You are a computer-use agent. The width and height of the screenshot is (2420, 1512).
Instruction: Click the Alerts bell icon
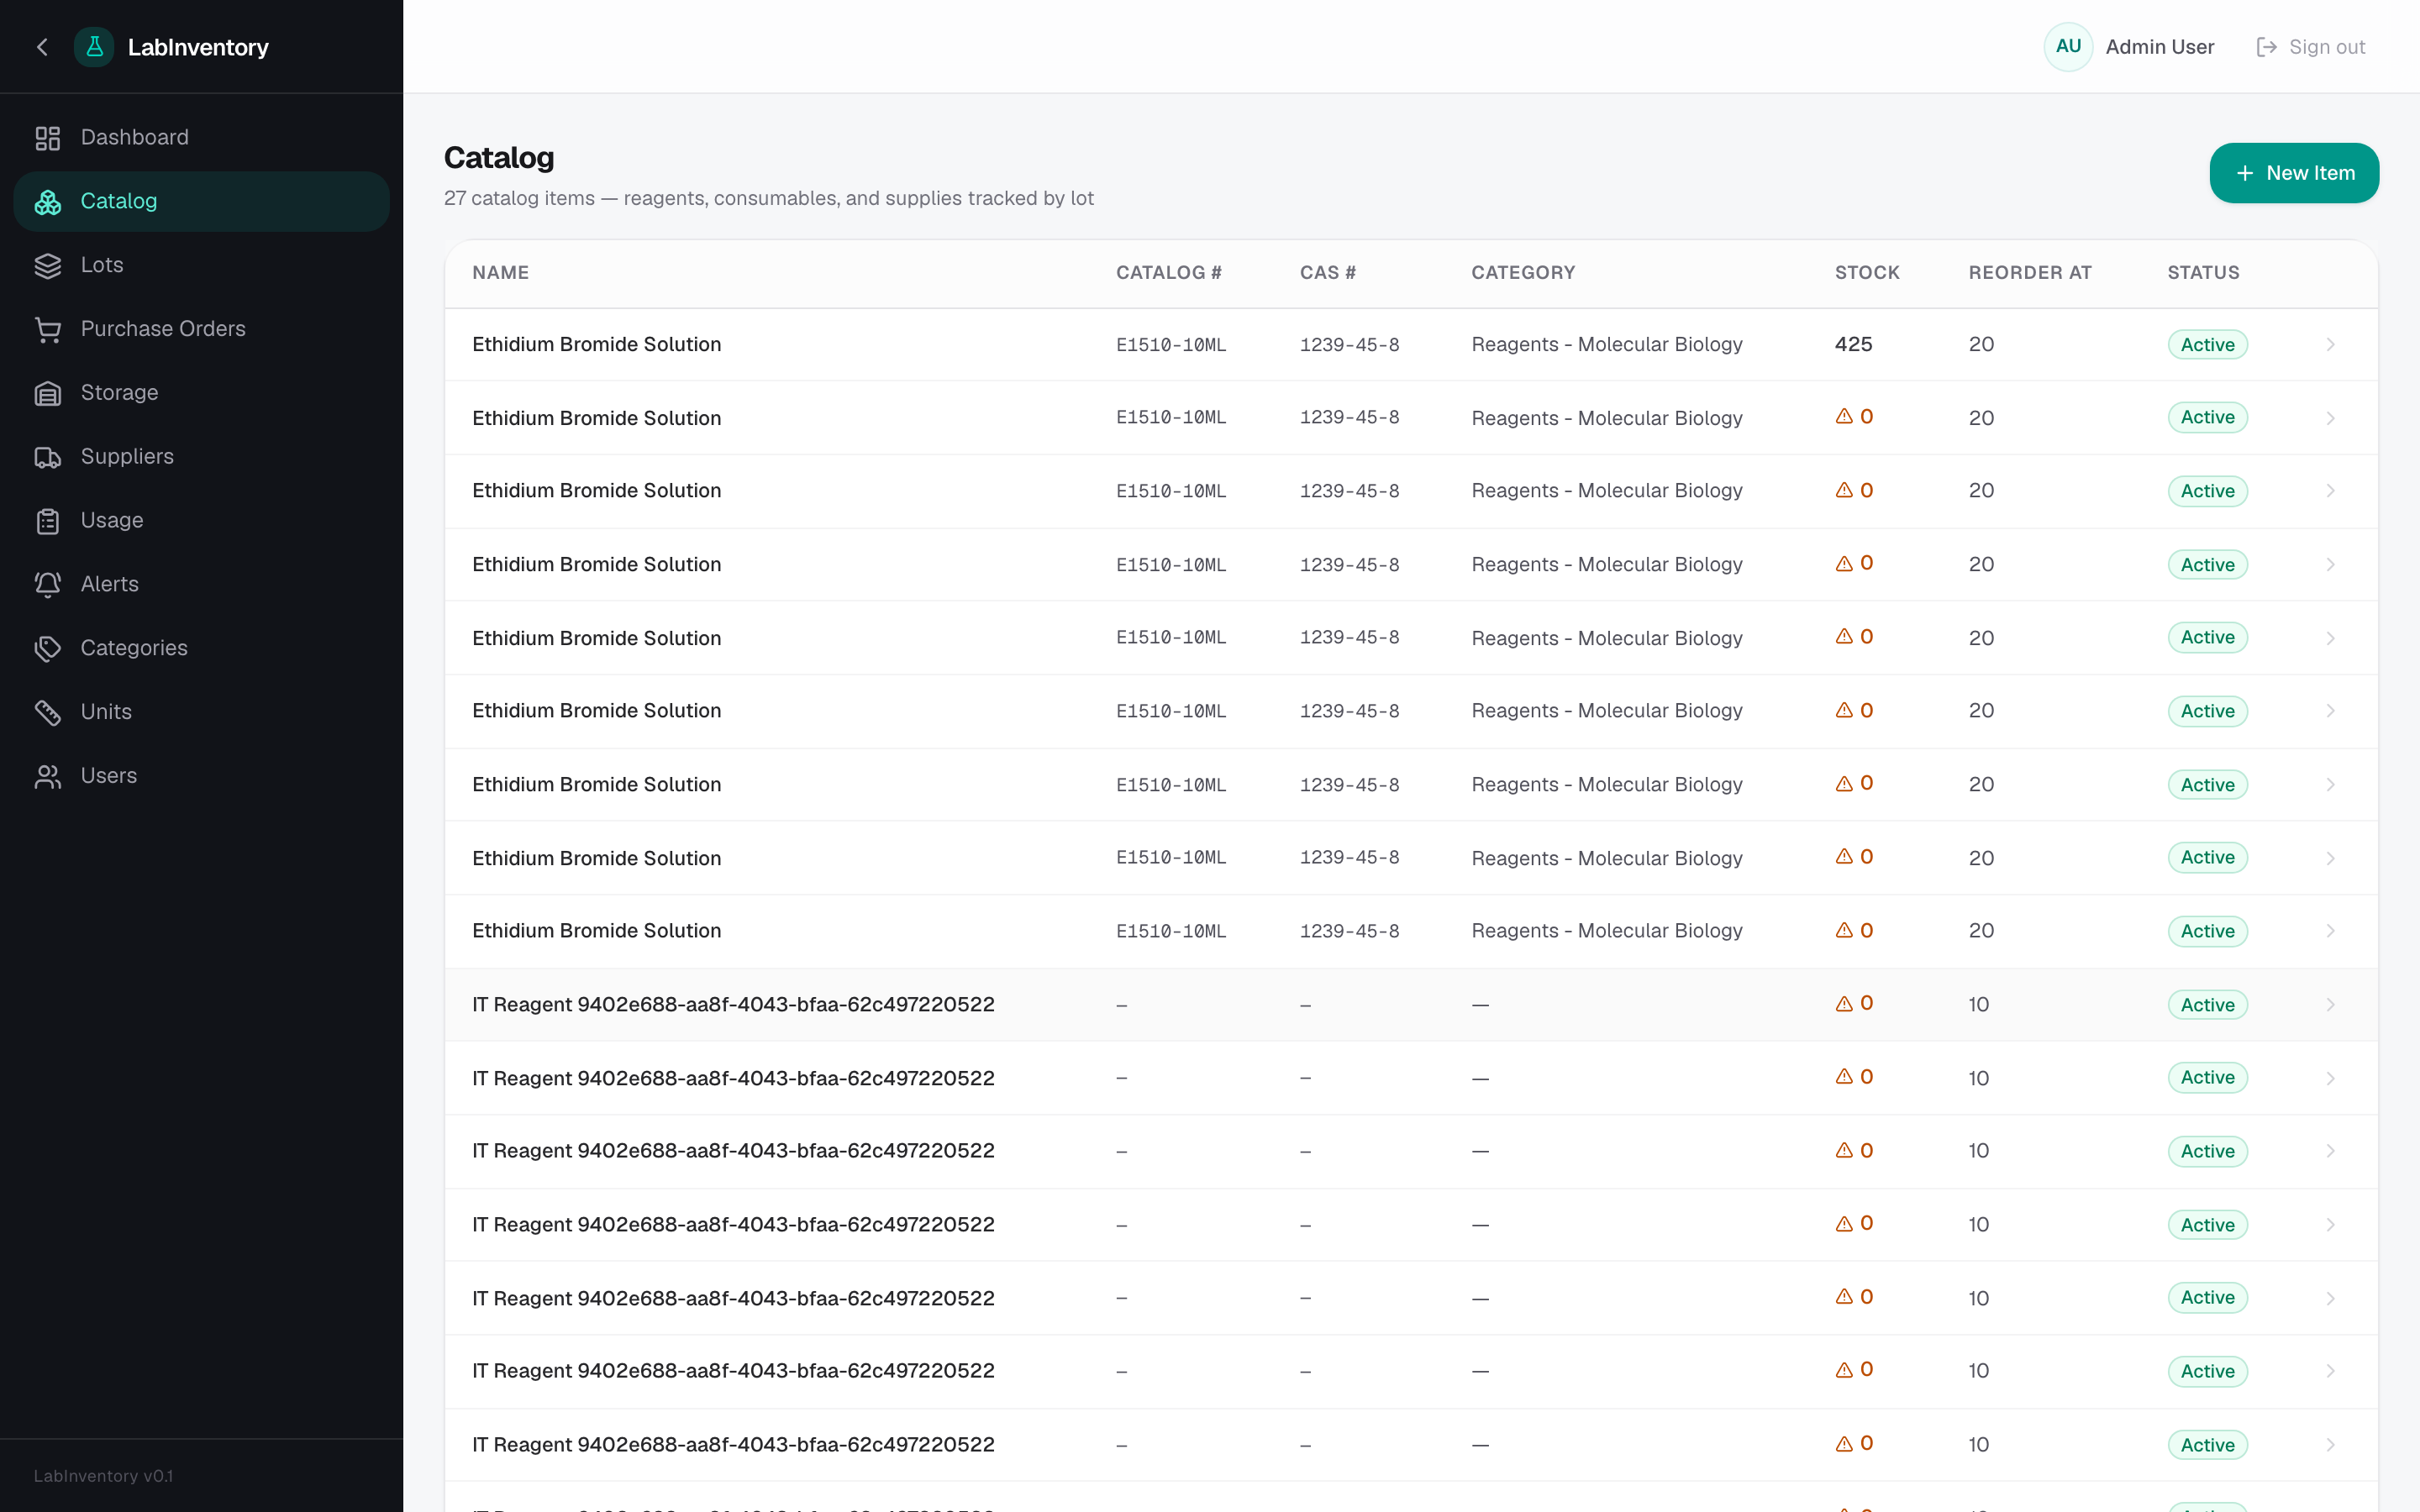click(48, 585)
